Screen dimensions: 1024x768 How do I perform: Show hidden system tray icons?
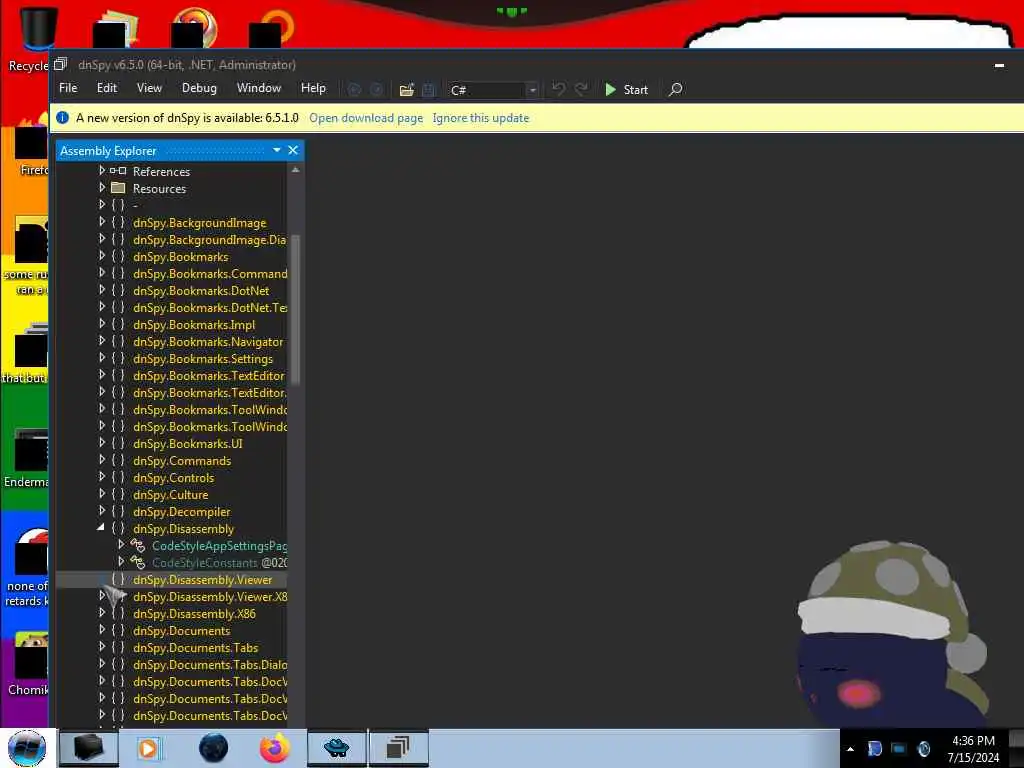[850, 748]
